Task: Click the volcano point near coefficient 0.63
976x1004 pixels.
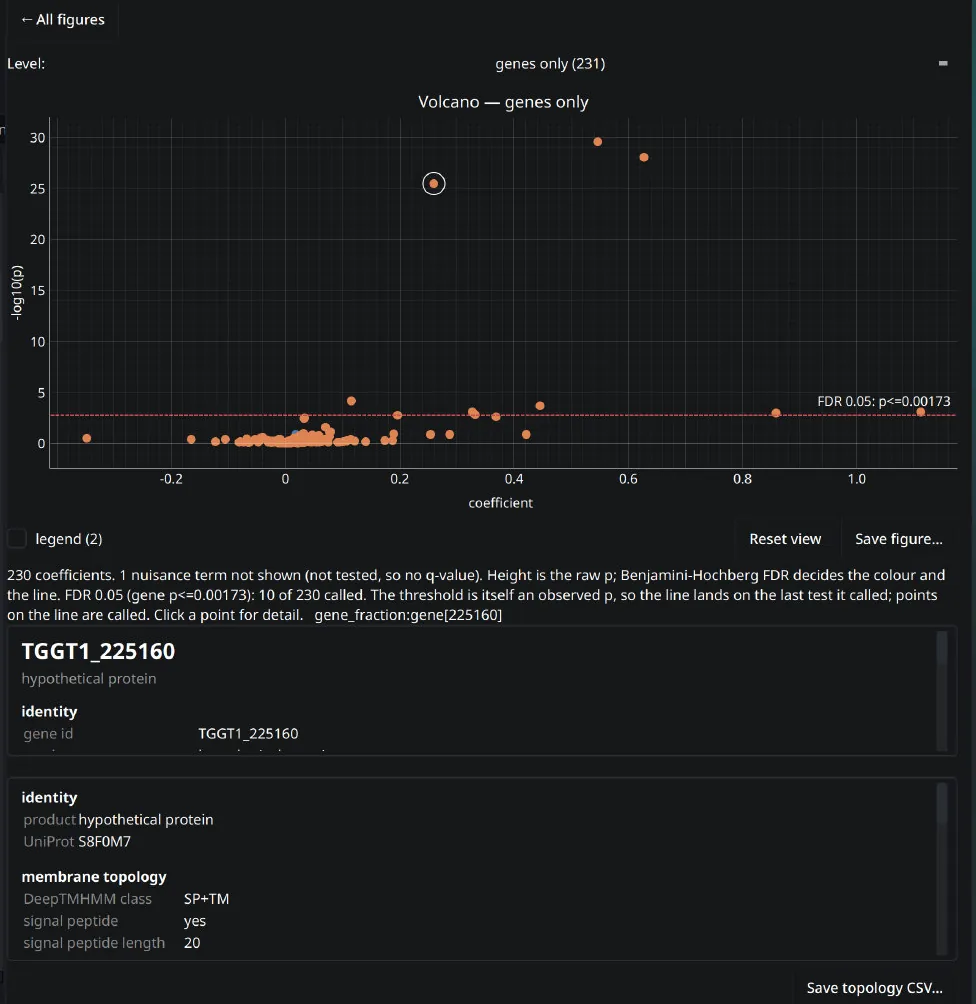Action: click(644, 157)
